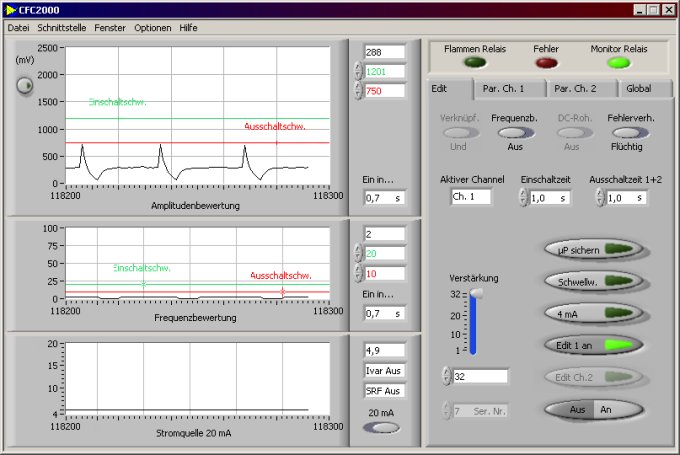Viewport: 680px width, 455px height.
Task: Adjust the Ausschaltzeit 1+2 stepper arrows
Action: pos(599,198)
